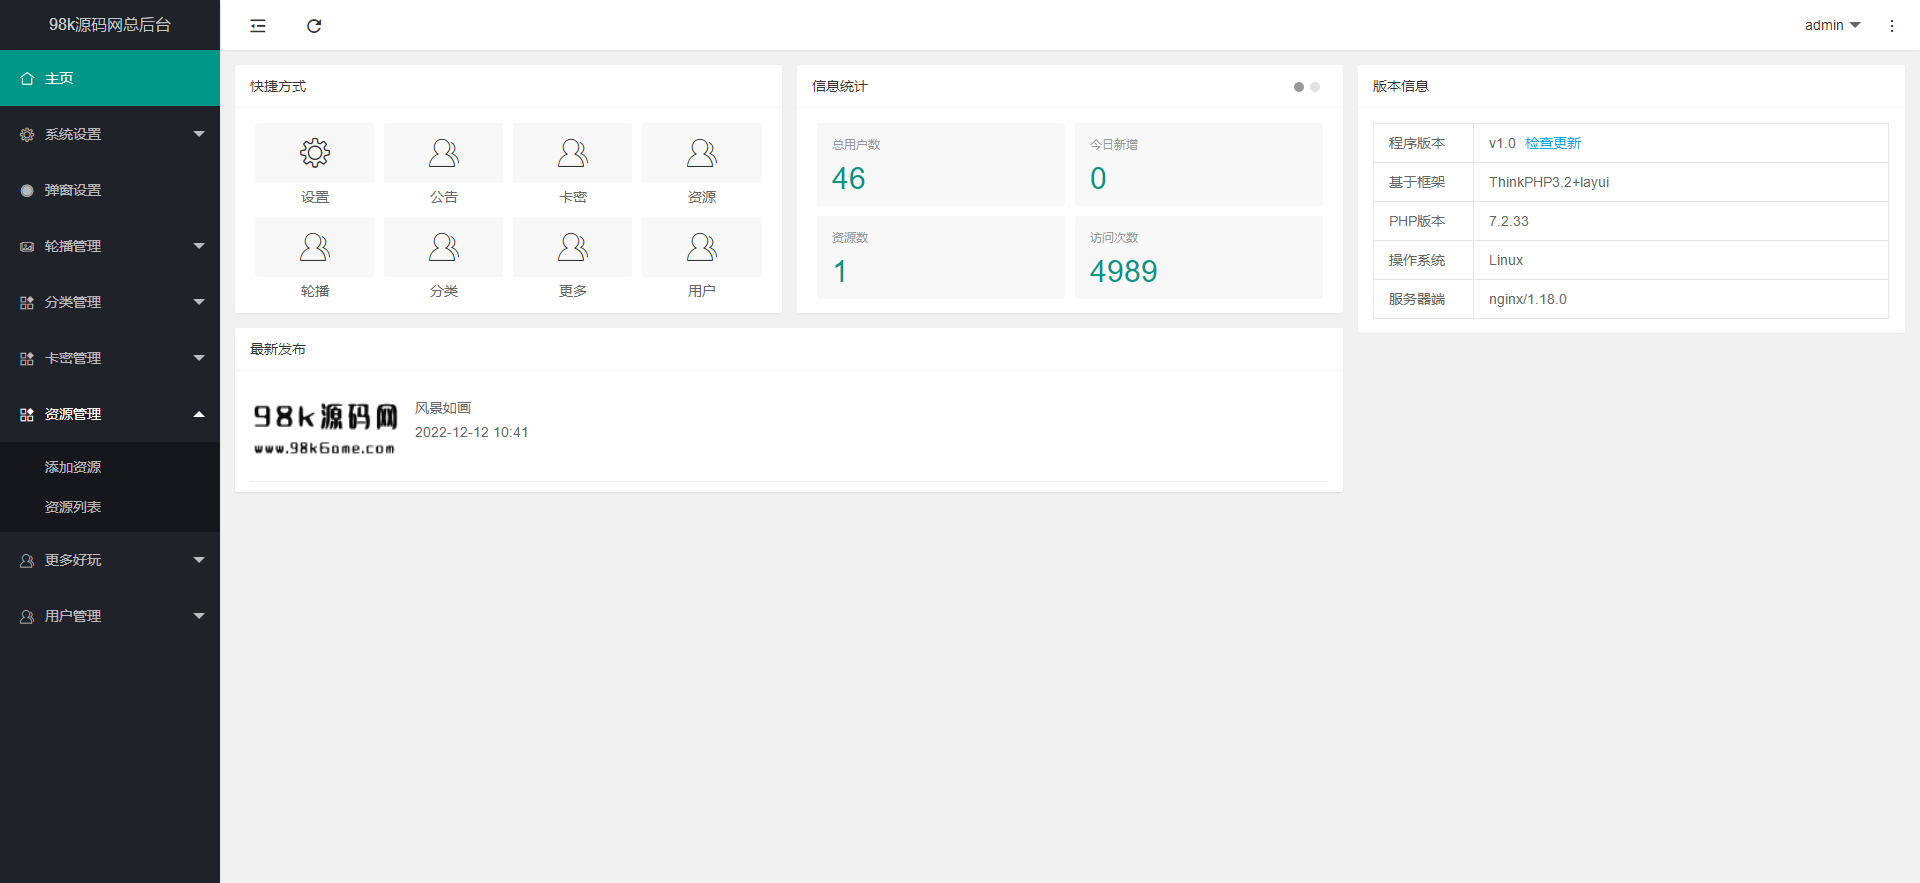Click the v1.0 program version text
This screenshot has width=1920, height=883.
[x=1502, y=143]
